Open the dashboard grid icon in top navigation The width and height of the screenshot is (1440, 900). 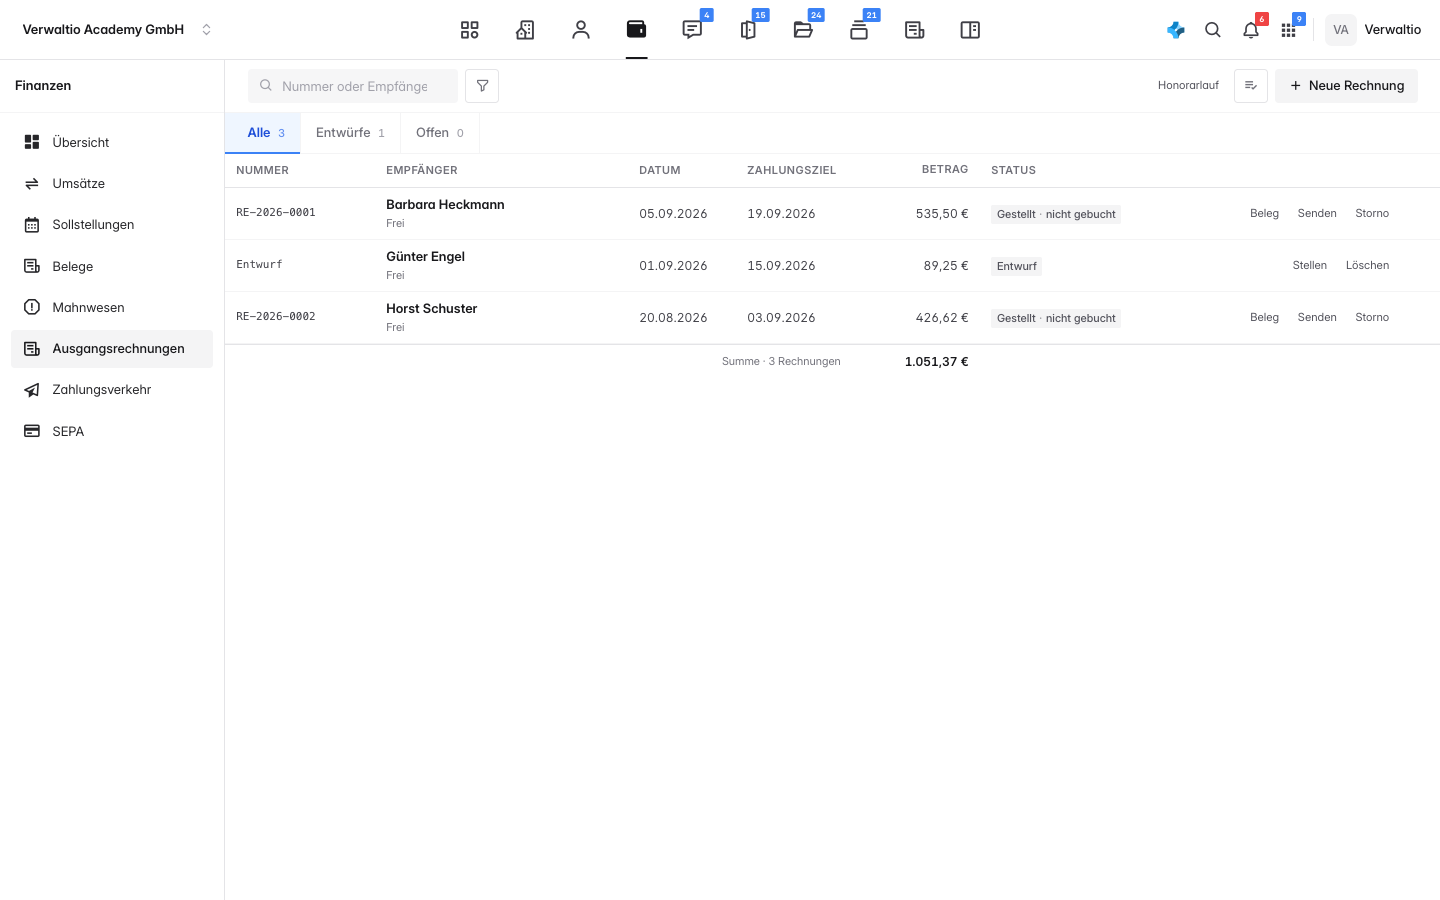pyautogui.click(x=469, y=30)
